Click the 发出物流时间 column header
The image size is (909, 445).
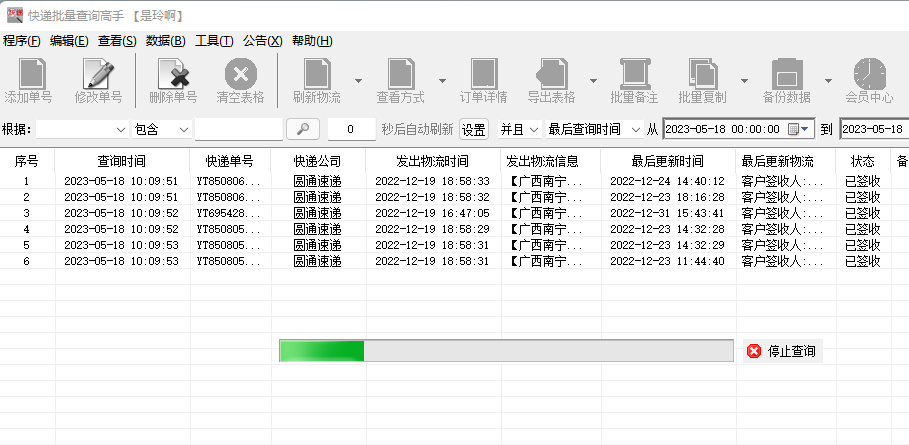click(x=432, y=161)
